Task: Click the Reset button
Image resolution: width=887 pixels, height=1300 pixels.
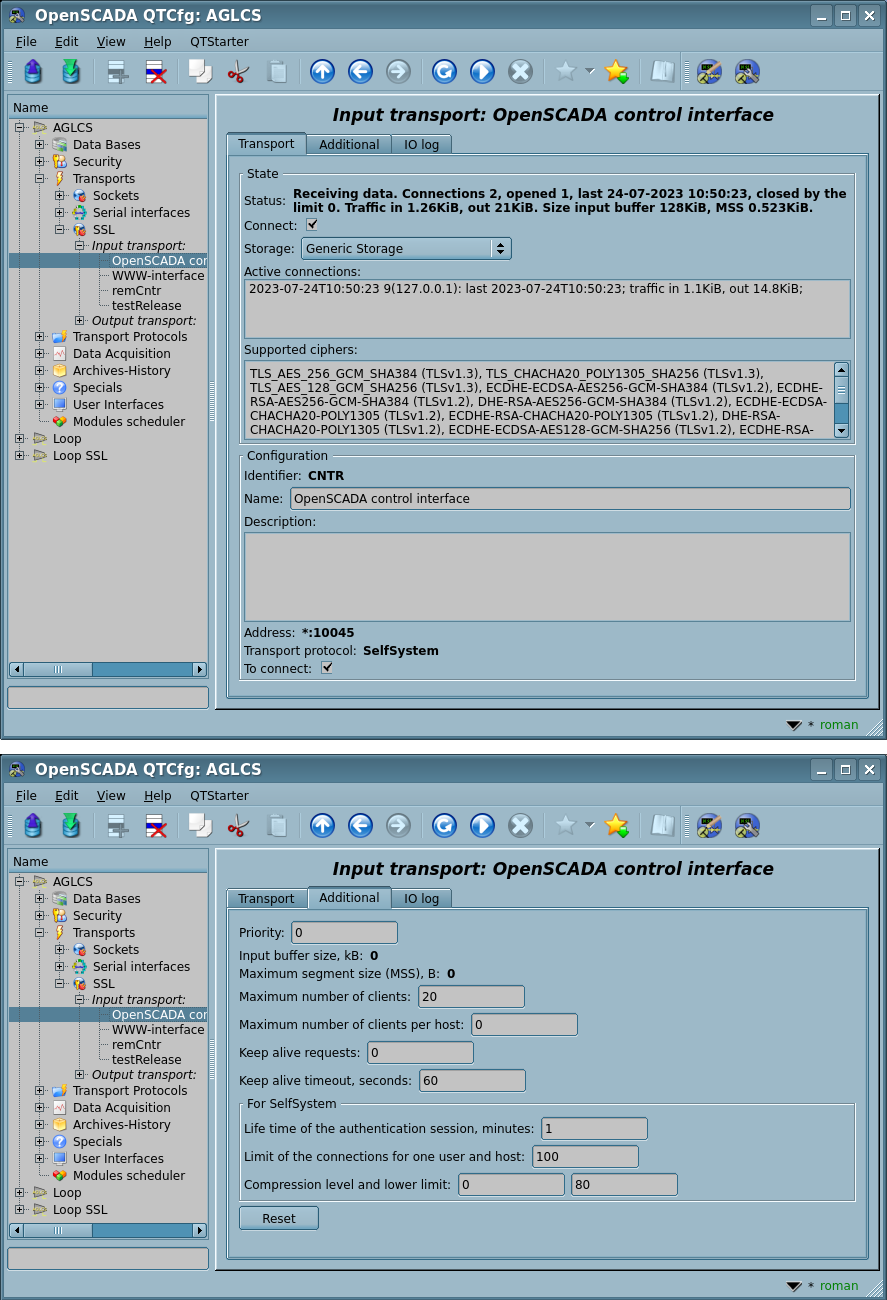Action: pos(279,1218)
